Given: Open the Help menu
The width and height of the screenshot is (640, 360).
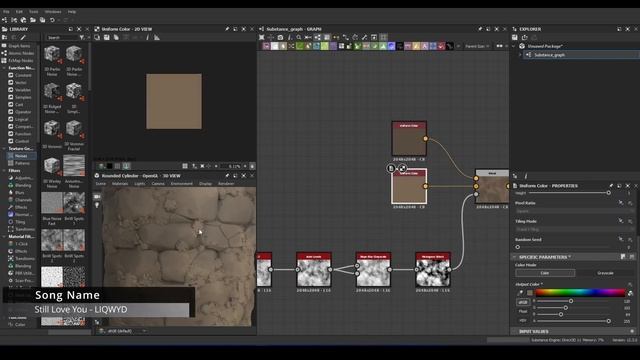Looking at the screenshot, I should (x=72, y=12).
